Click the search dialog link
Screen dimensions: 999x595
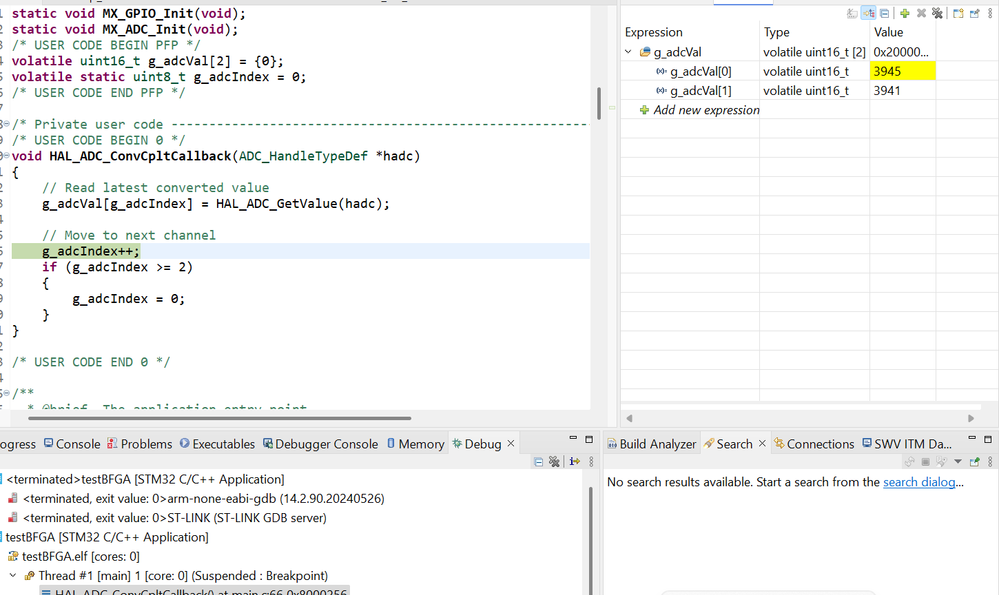919,482
